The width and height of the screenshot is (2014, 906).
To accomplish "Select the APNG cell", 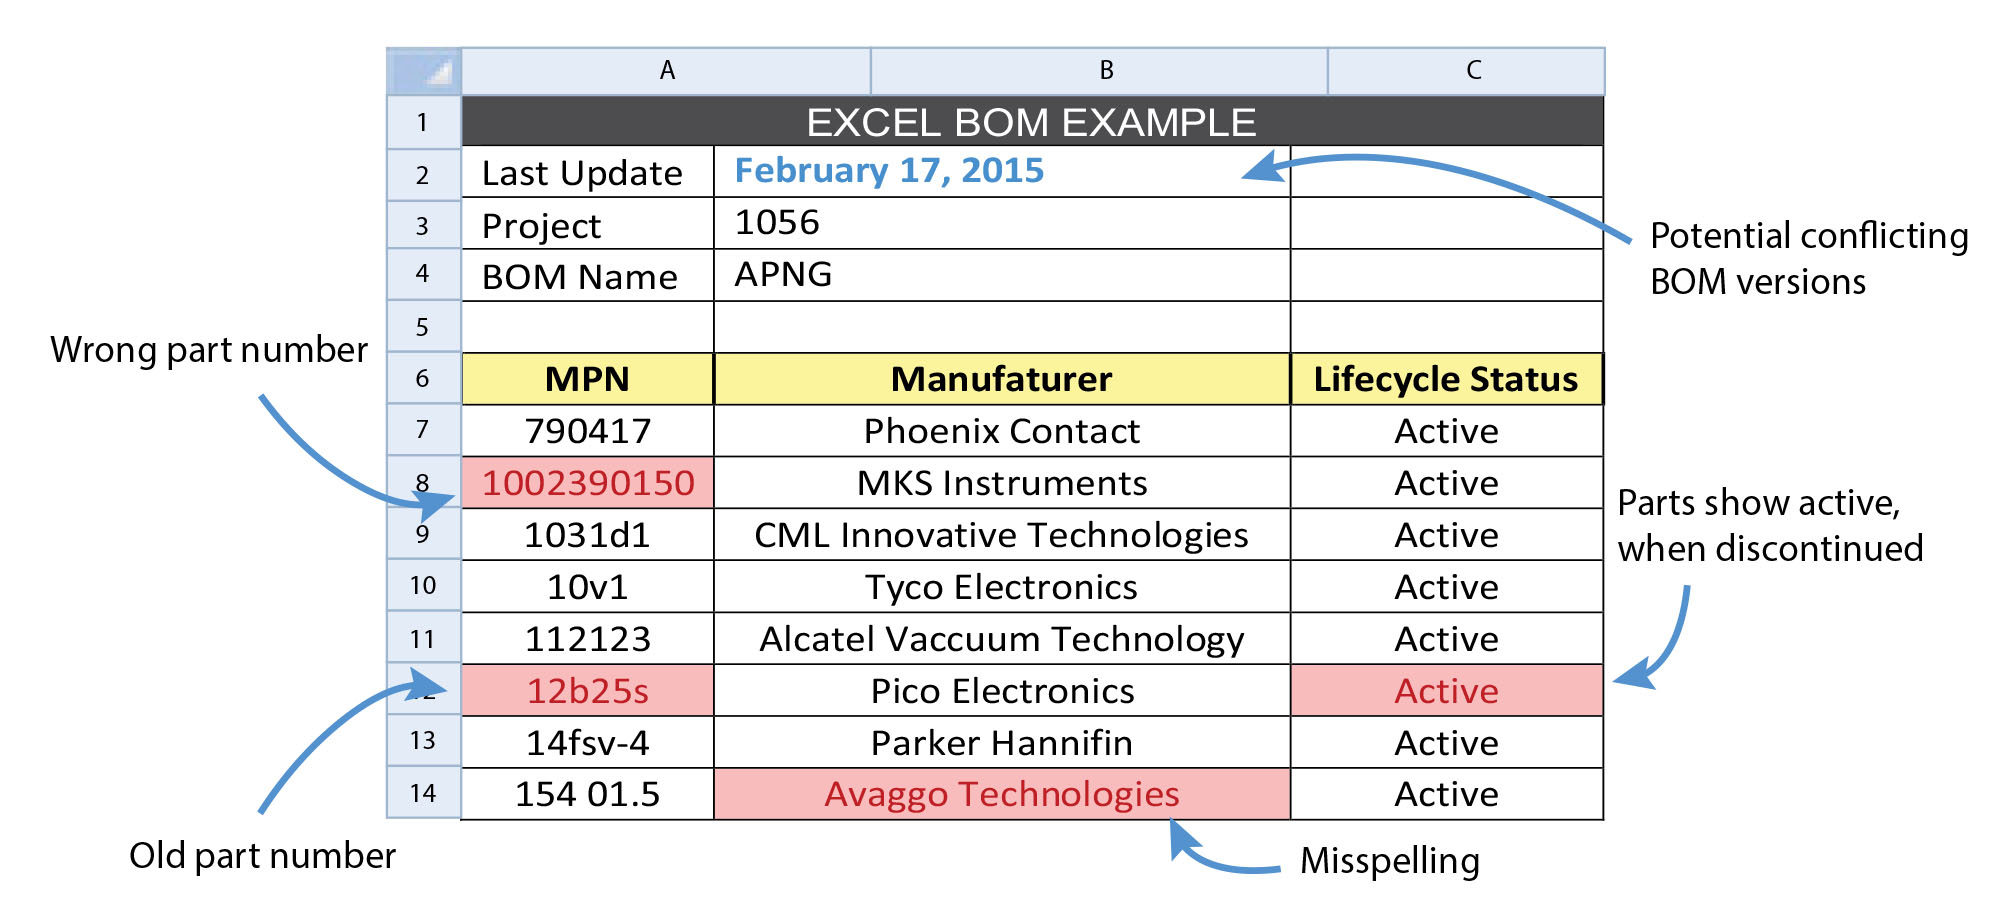I will click(1002, 276).
